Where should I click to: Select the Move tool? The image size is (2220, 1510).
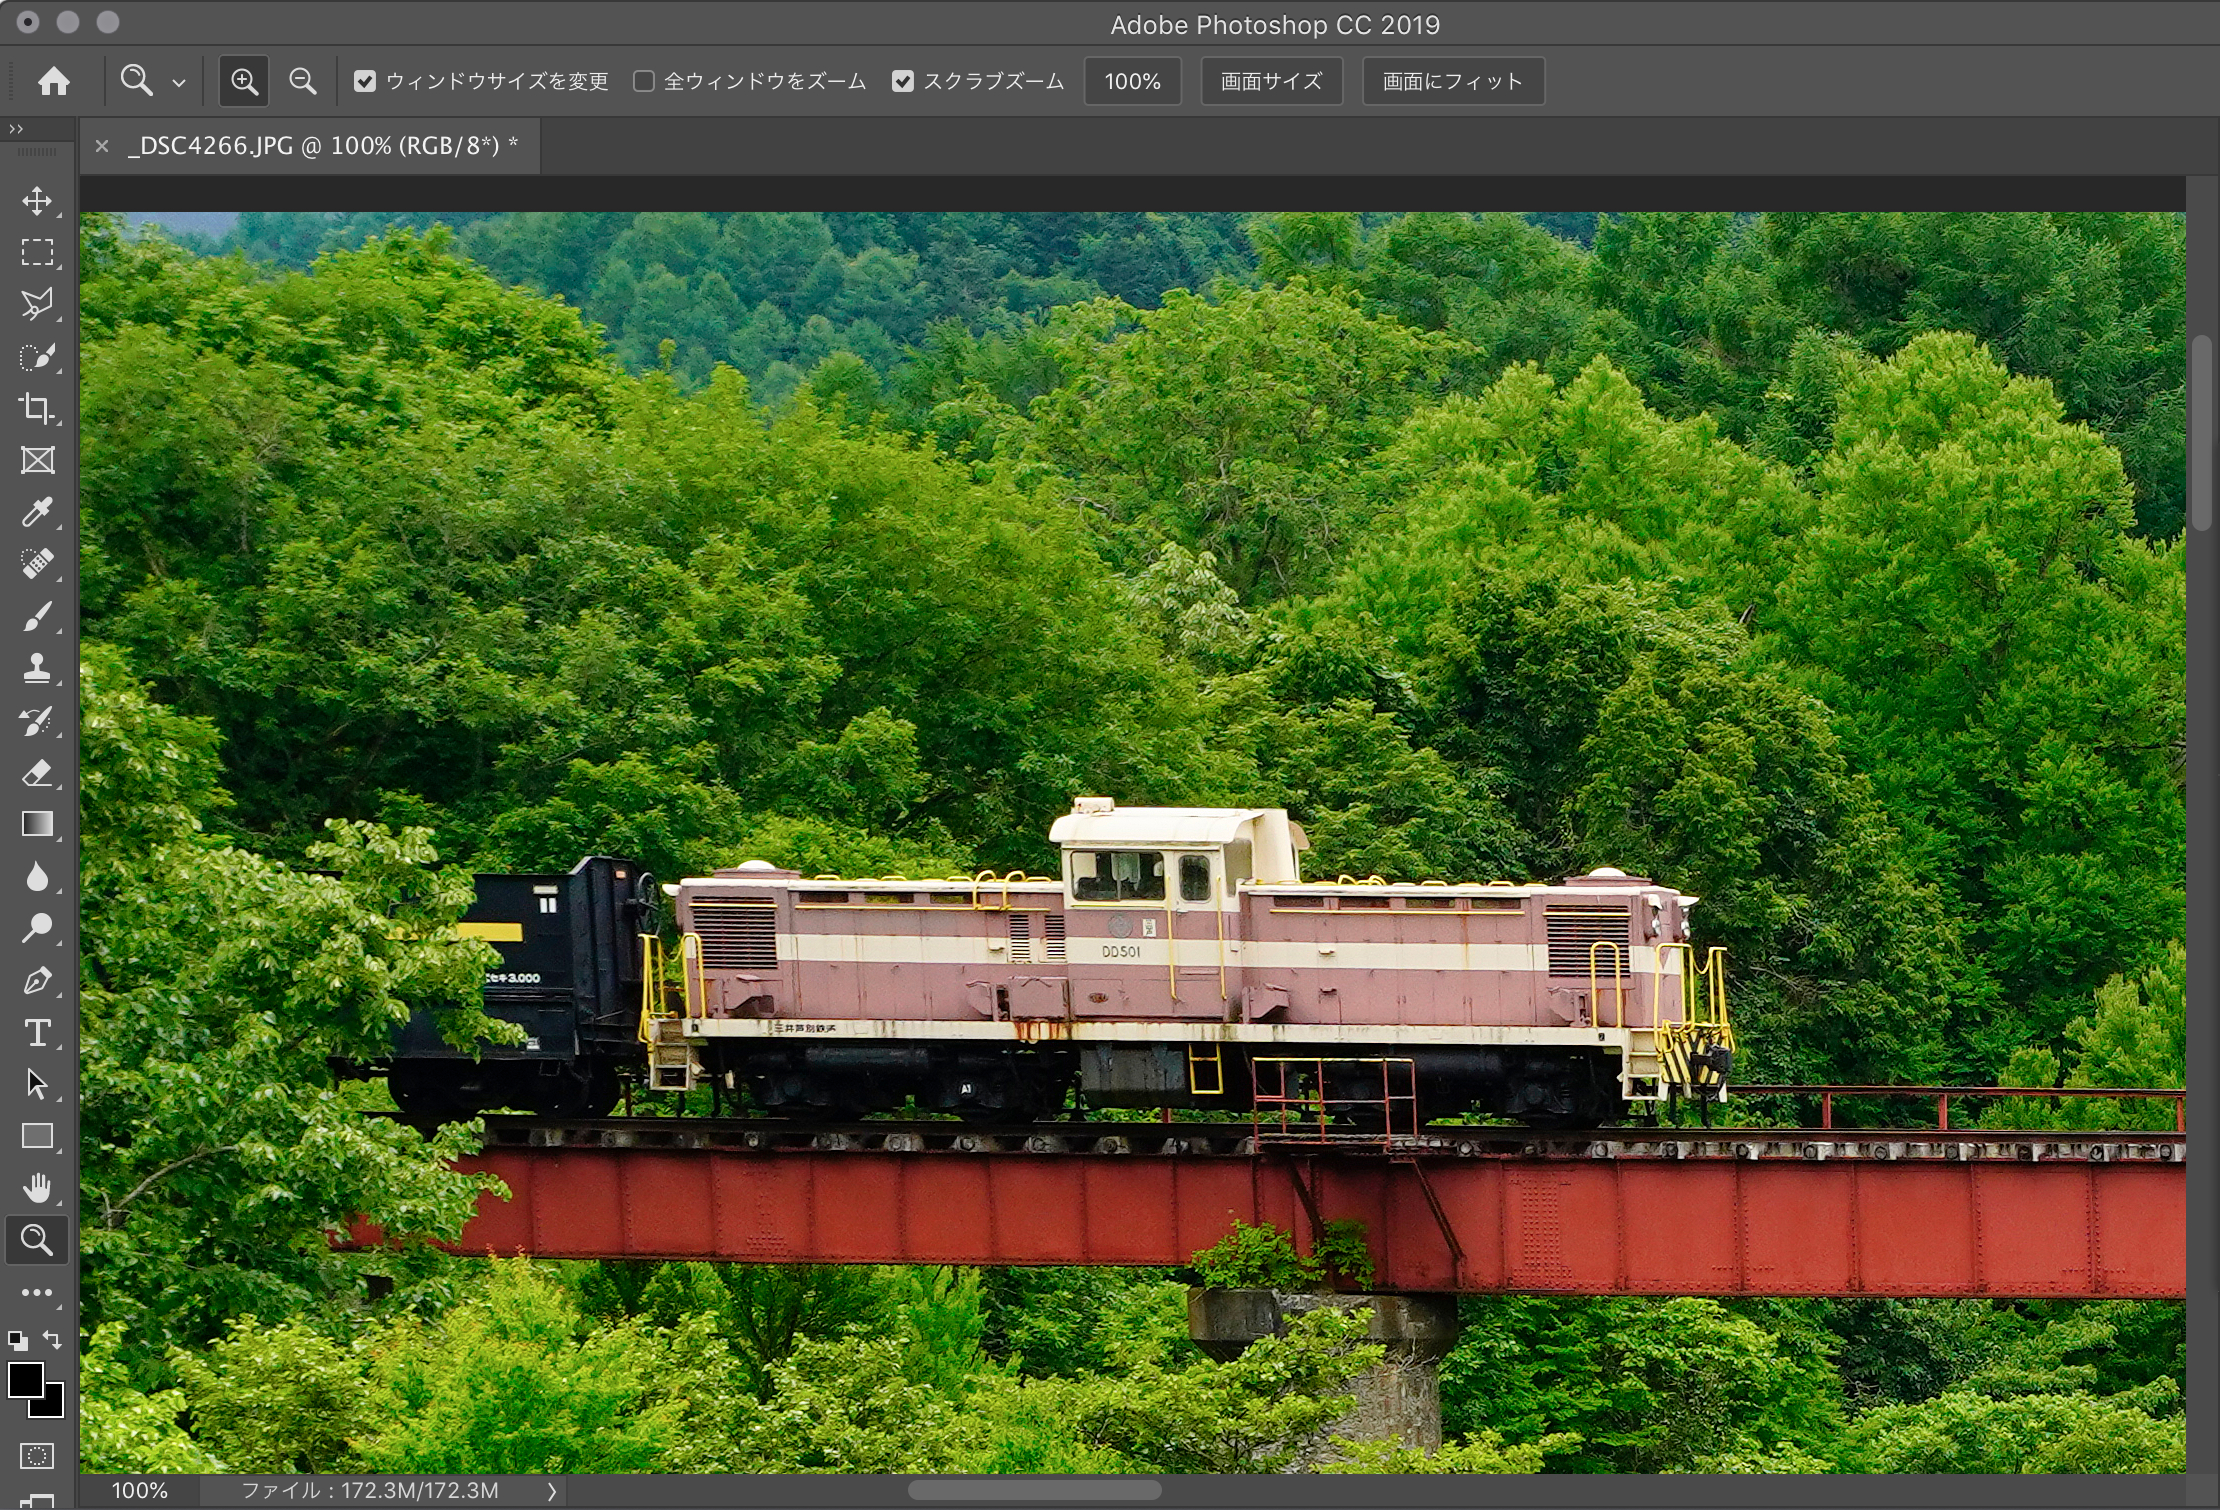37,201
